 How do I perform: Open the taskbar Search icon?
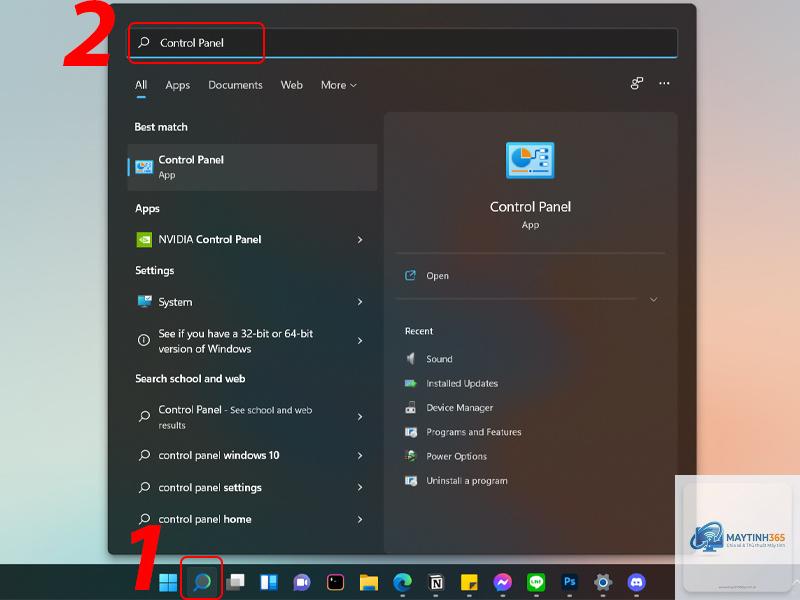tap(202, 582)
